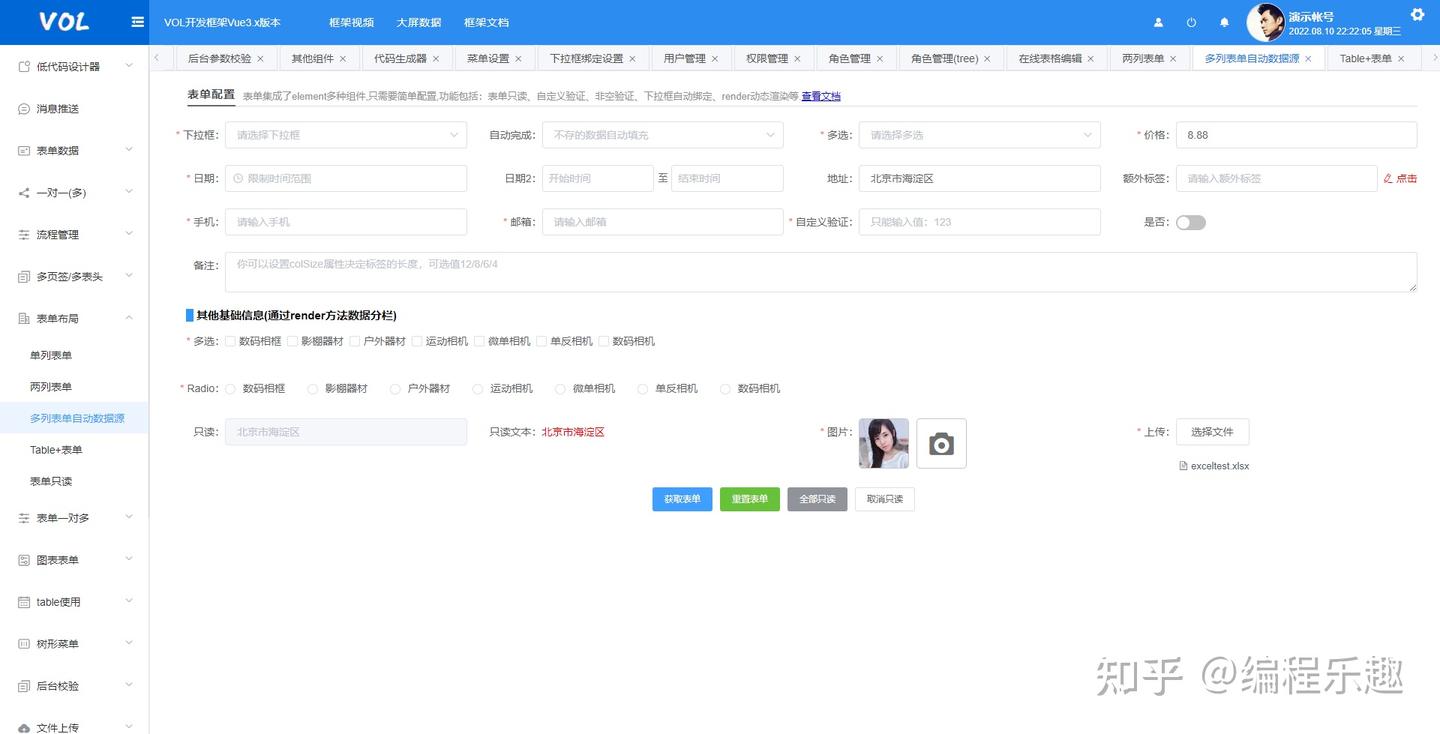Click the user profile icon in header
The height and width of the screenshot is (734, 1440).
tap(1158, 22)
